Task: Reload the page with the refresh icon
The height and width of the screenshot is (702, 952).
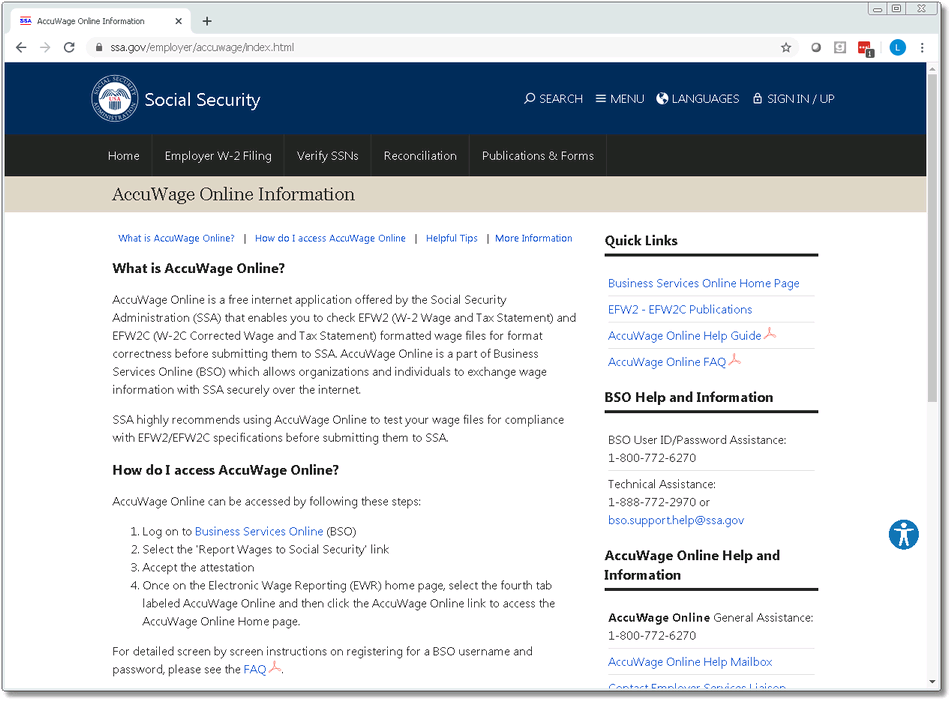Action: (x=69, y=47)
